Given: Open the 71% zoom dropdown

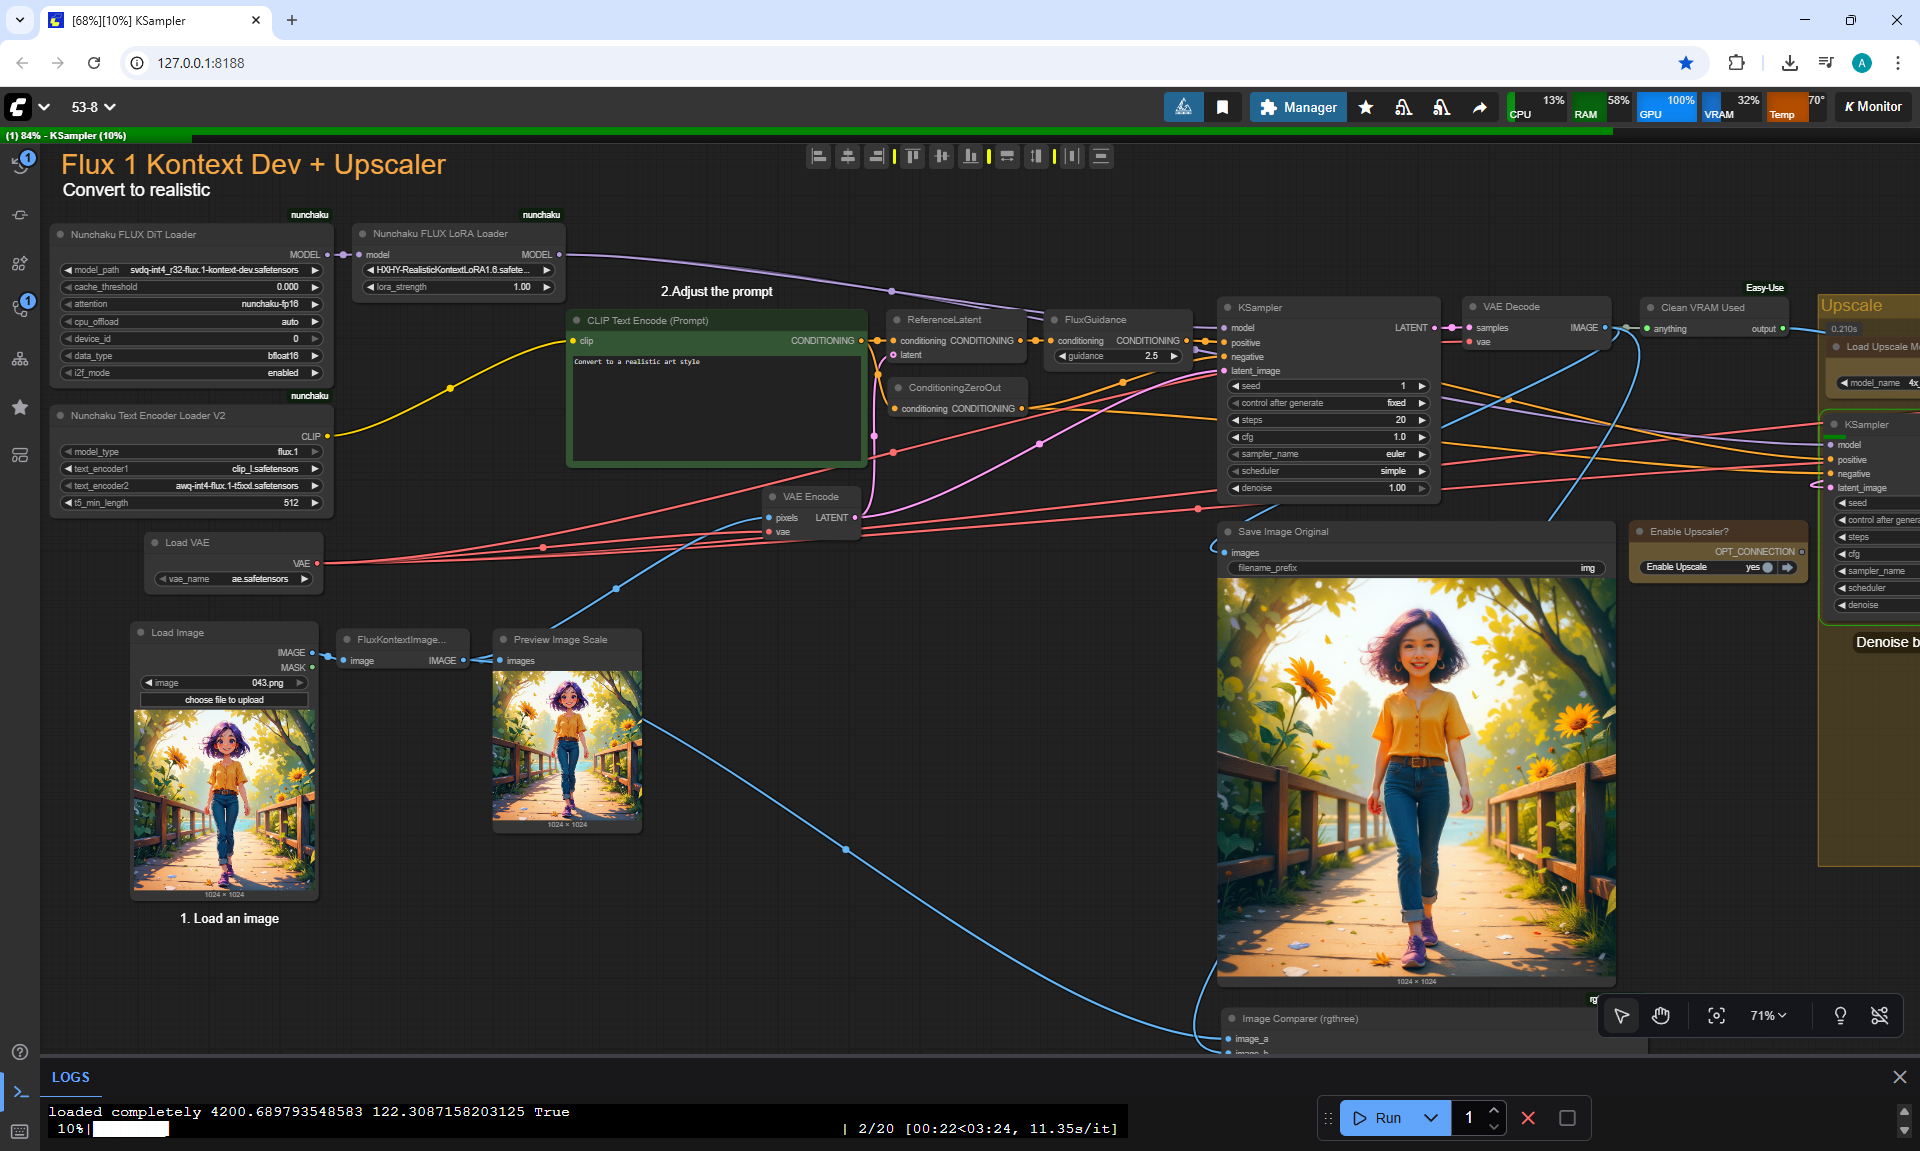Looking at the screenshot, I should [1767, 1016].
